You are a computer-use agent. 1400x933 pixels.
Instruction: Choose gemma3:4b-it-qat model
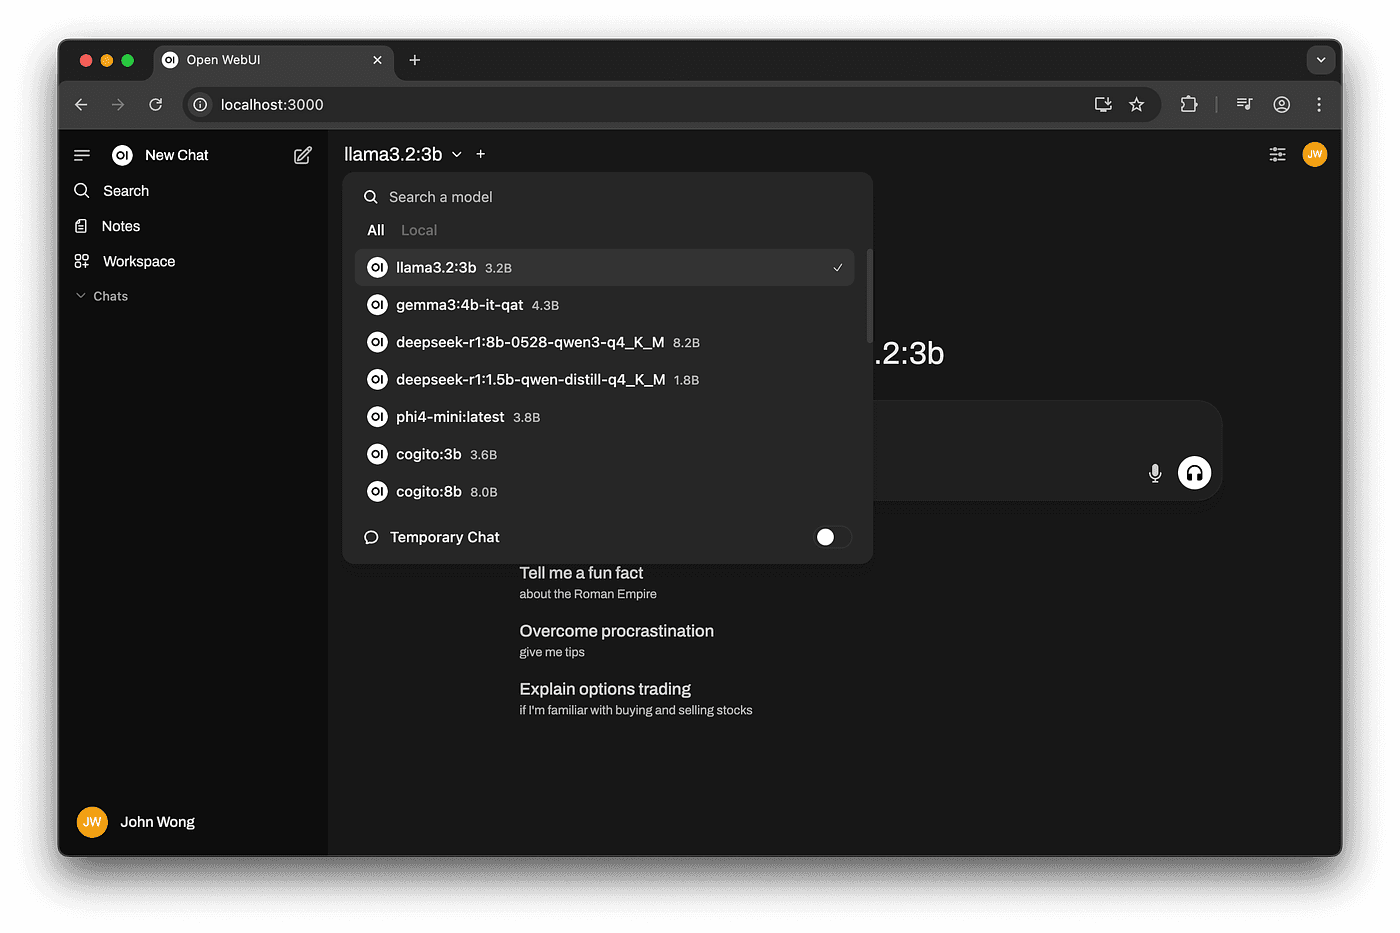[604, 305]
